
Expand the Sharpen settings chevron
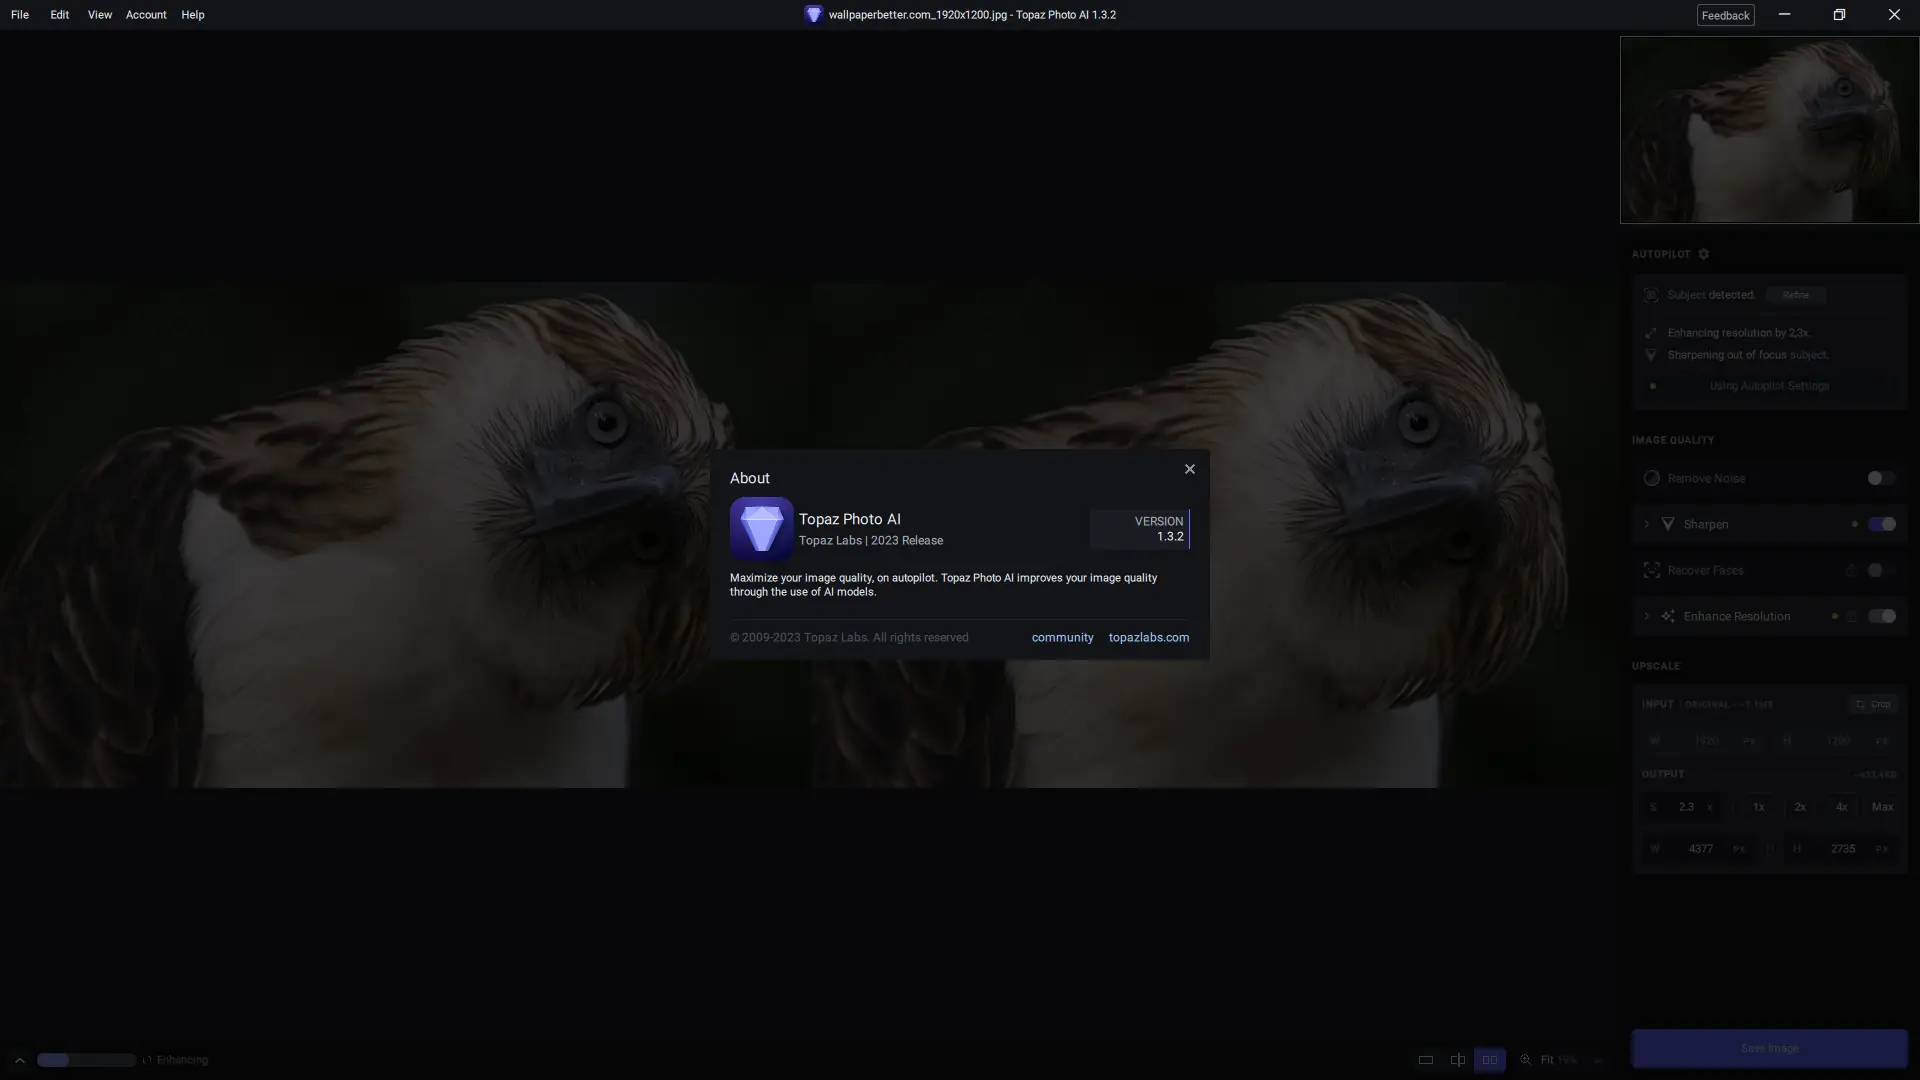[x=1647, y=524]
